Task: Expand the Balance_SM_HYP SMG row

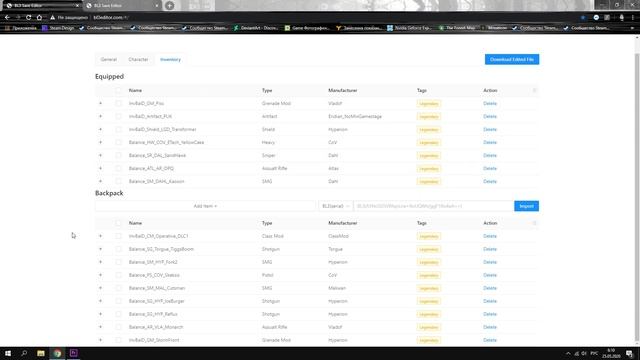Action: (x=100, y=262)
